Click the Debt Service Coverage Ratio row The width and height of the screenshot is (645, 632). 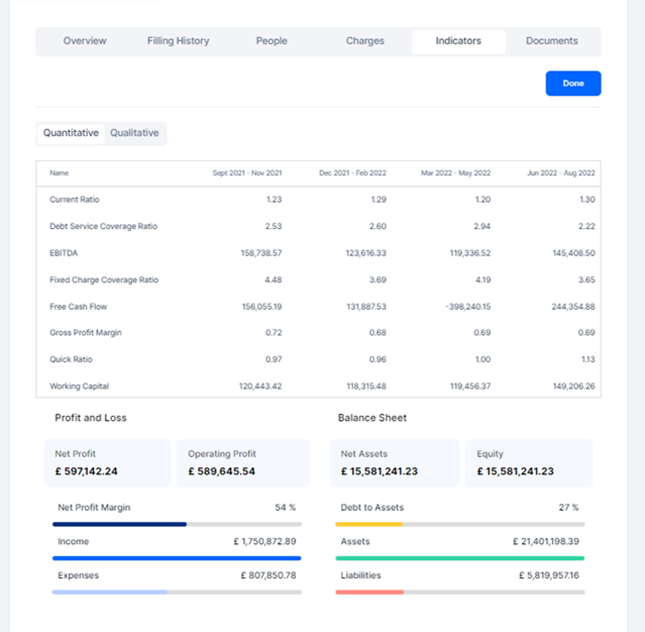tap(103, 226)
